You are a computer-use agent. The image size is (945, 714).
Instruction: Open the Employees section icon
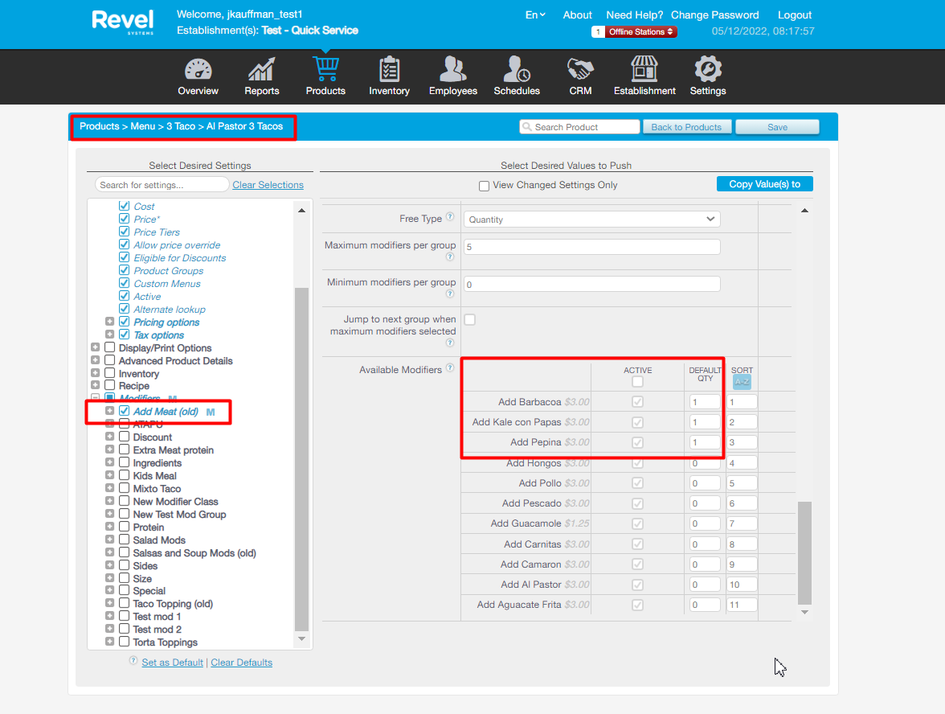(453, 70)
